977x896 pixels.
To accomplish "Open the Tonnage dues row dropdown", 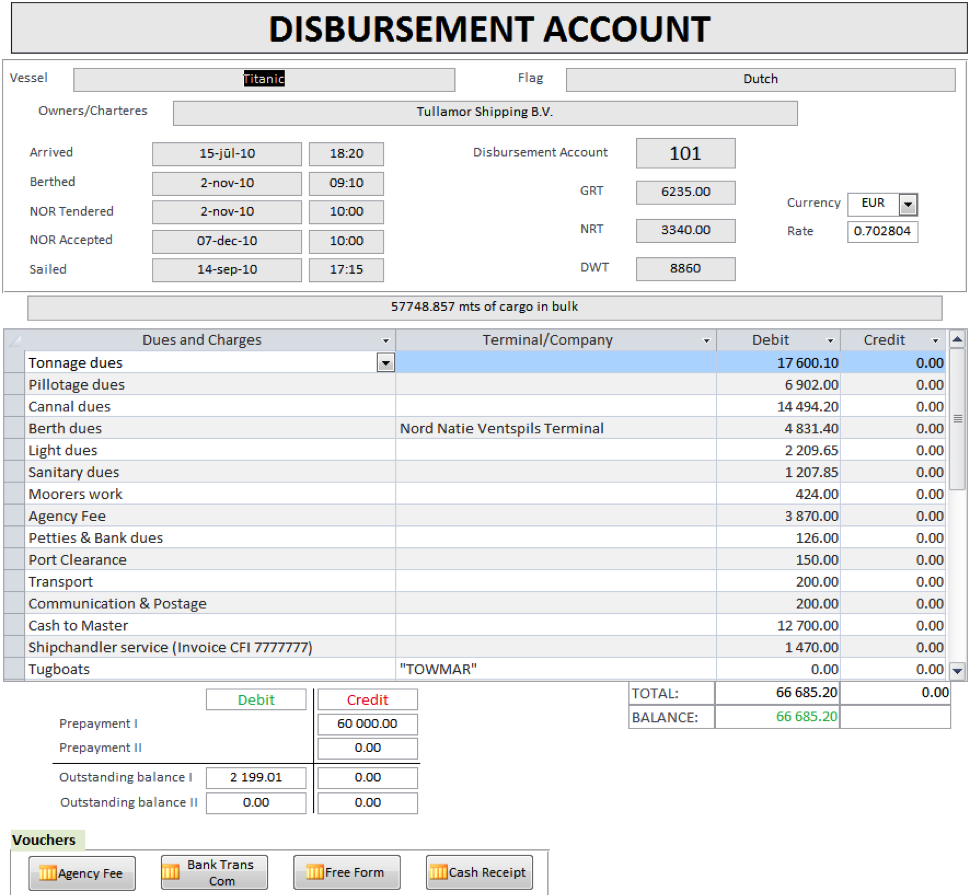I will tap(386, 364).
